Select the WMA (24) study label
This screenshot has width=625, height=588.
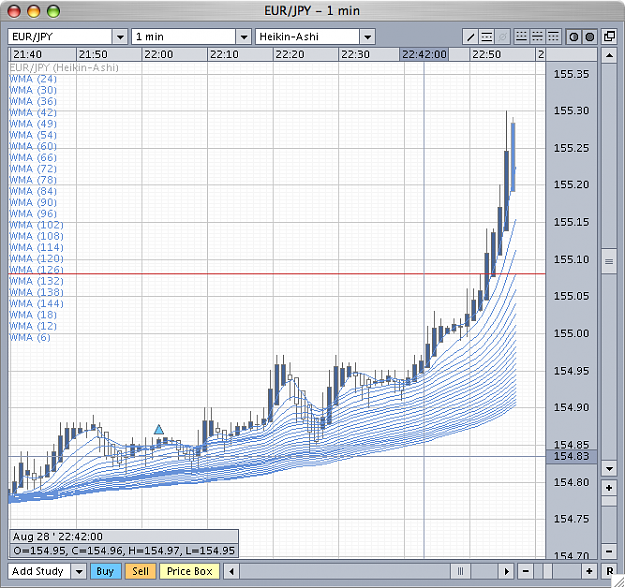pos(33,79)
